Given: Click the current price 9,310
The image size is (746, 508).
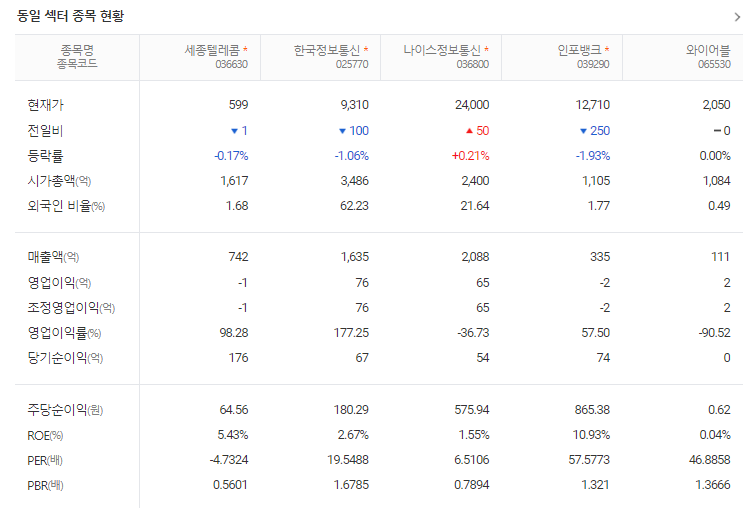Looking at the screenshot, I should click(354, 105).
